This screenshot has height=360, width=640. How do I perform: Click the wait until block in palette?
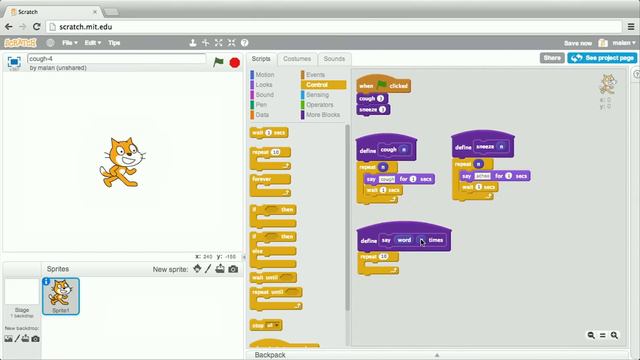[273, 278]
